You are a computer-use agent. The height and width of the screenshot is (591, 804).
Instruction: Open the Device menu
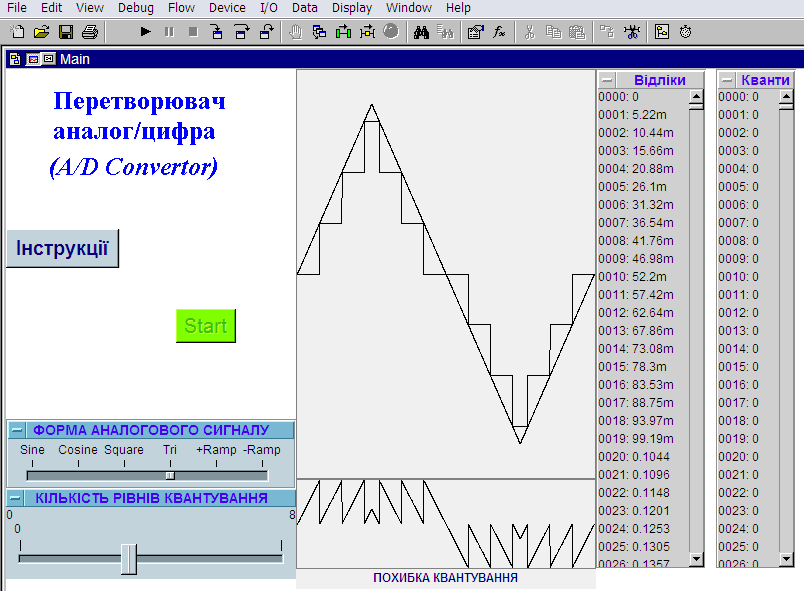click(x=227, y=8)
